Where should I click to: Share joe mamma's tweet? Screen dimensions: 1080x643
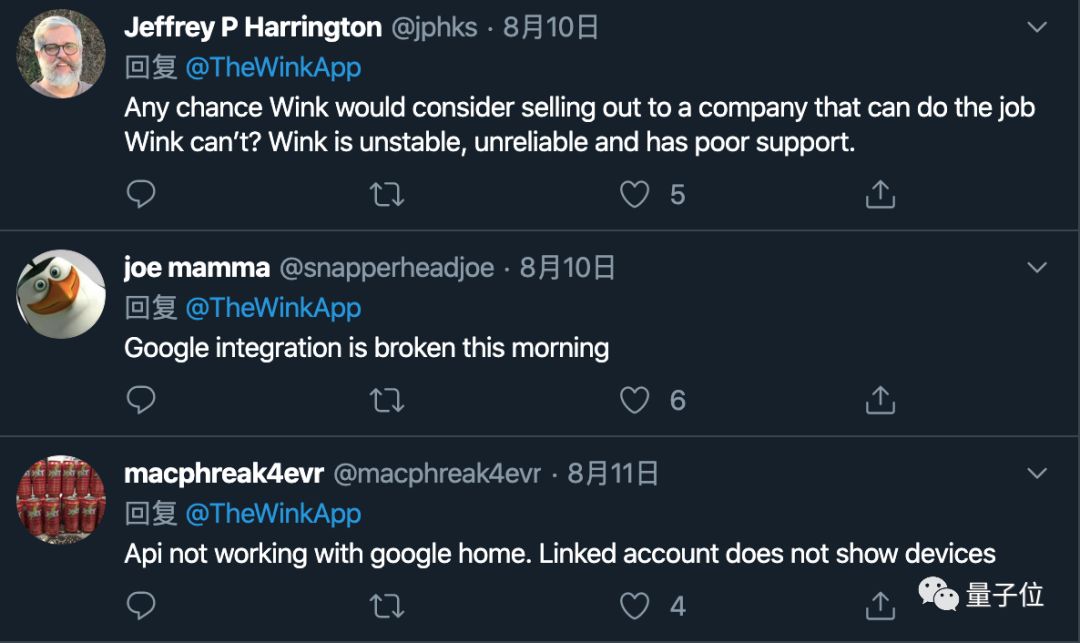[879, 400]
